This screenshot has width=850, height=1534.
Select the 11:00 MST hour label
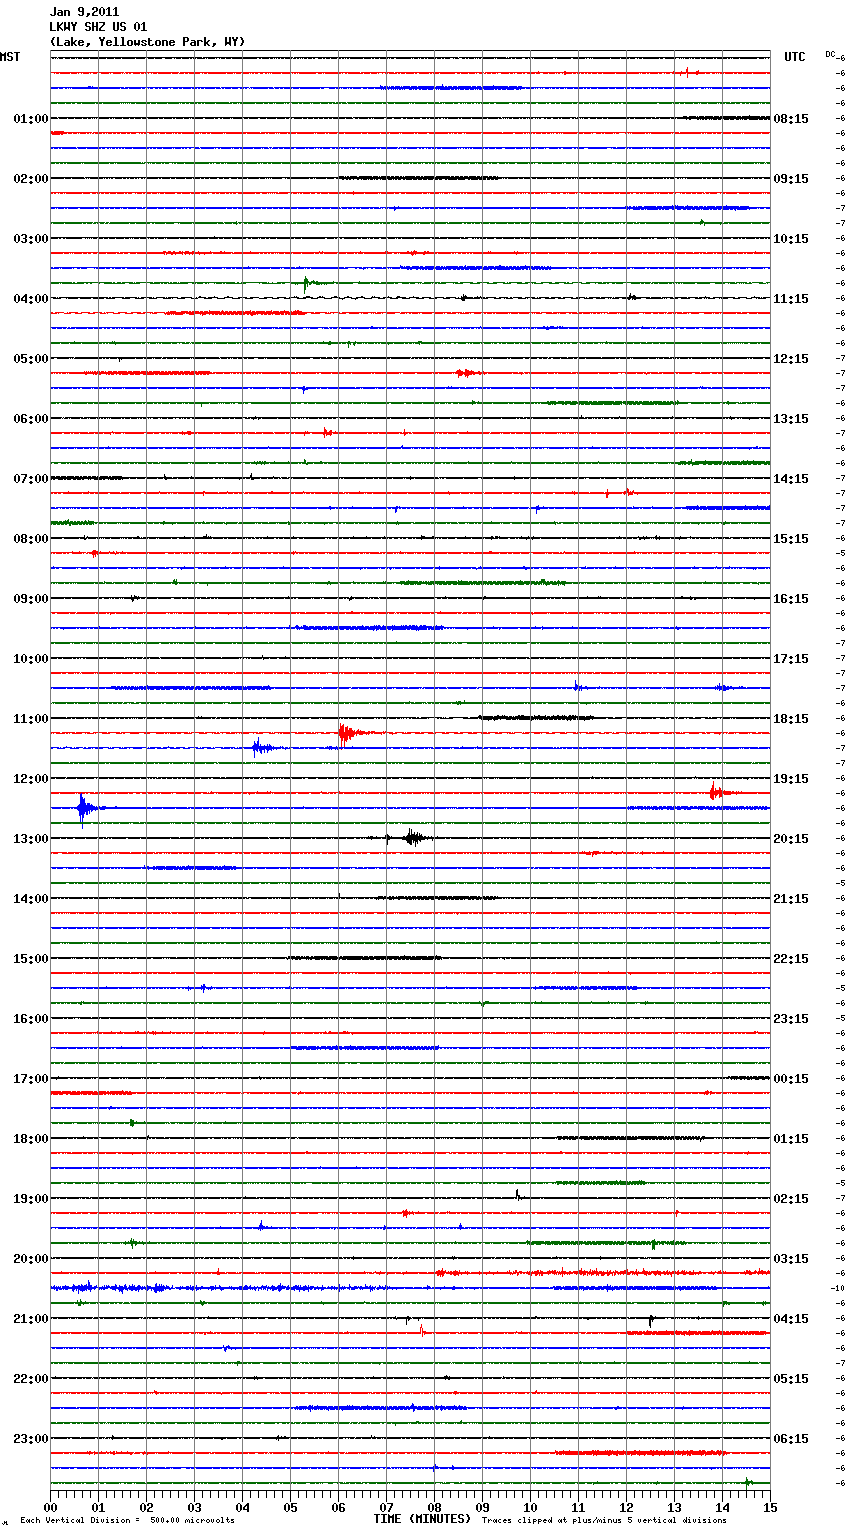click(31, 719)
